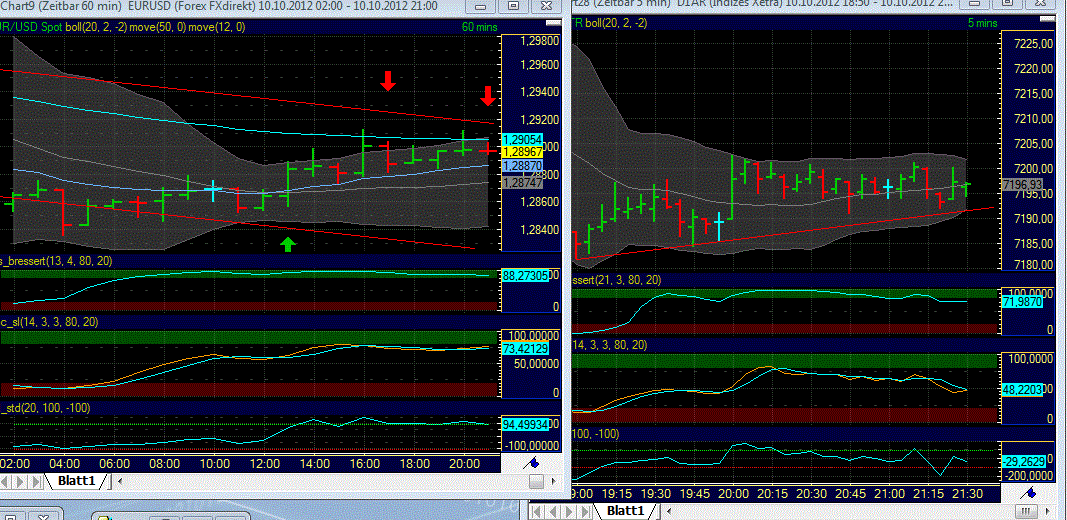This screenshot has height=520, width=1067.
Task: Click the 1,29800 value on EURUSD price axis
Action: 539,41
